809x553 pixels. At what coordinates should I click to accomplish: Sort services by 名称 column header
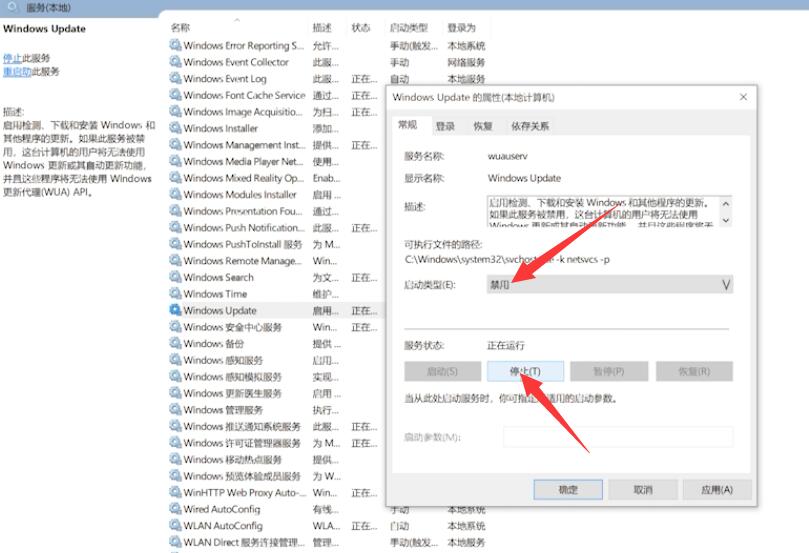(x=181, y=27)
